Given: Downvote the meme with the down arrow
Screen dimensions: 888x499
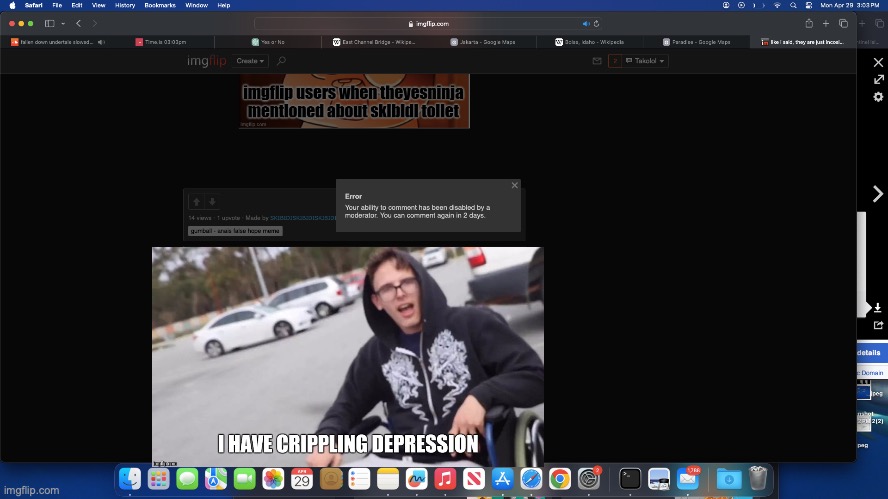Looking at the screenshot, I should point(212,202).
